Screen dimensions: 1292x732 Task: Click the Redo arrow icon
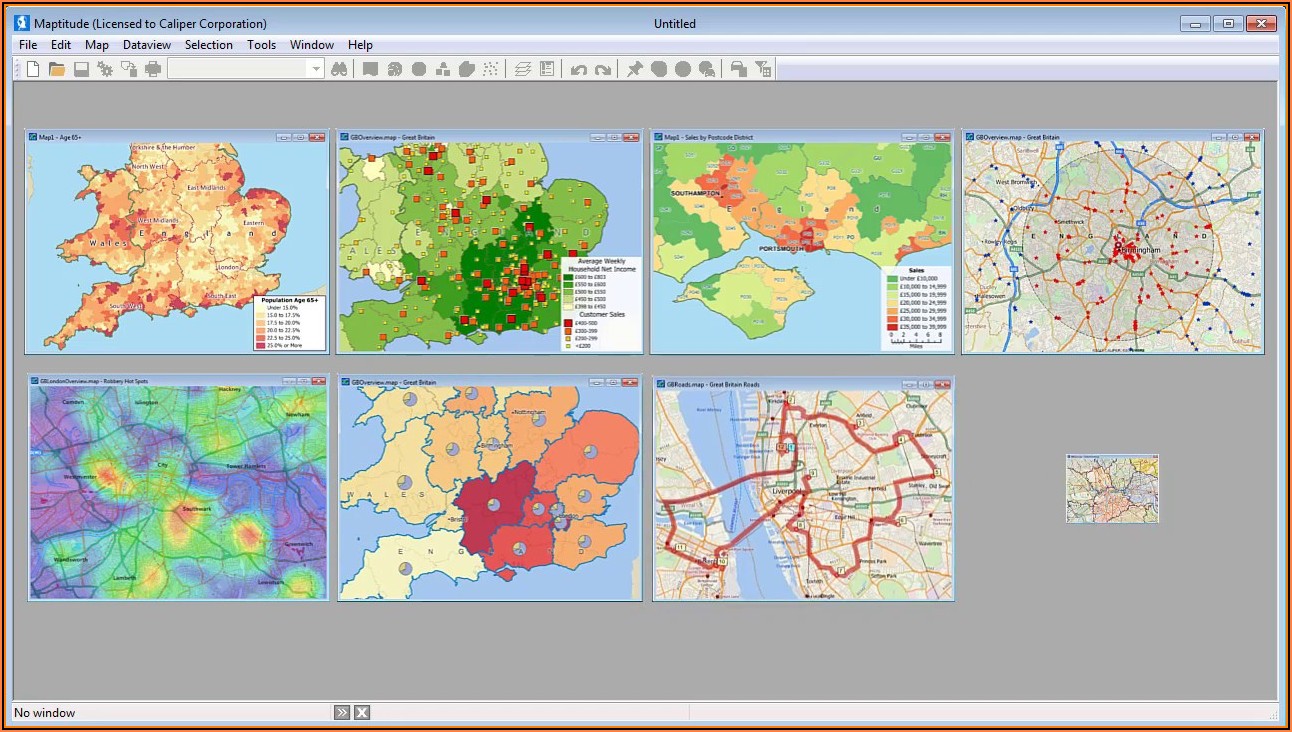click(x=603, y=69)
